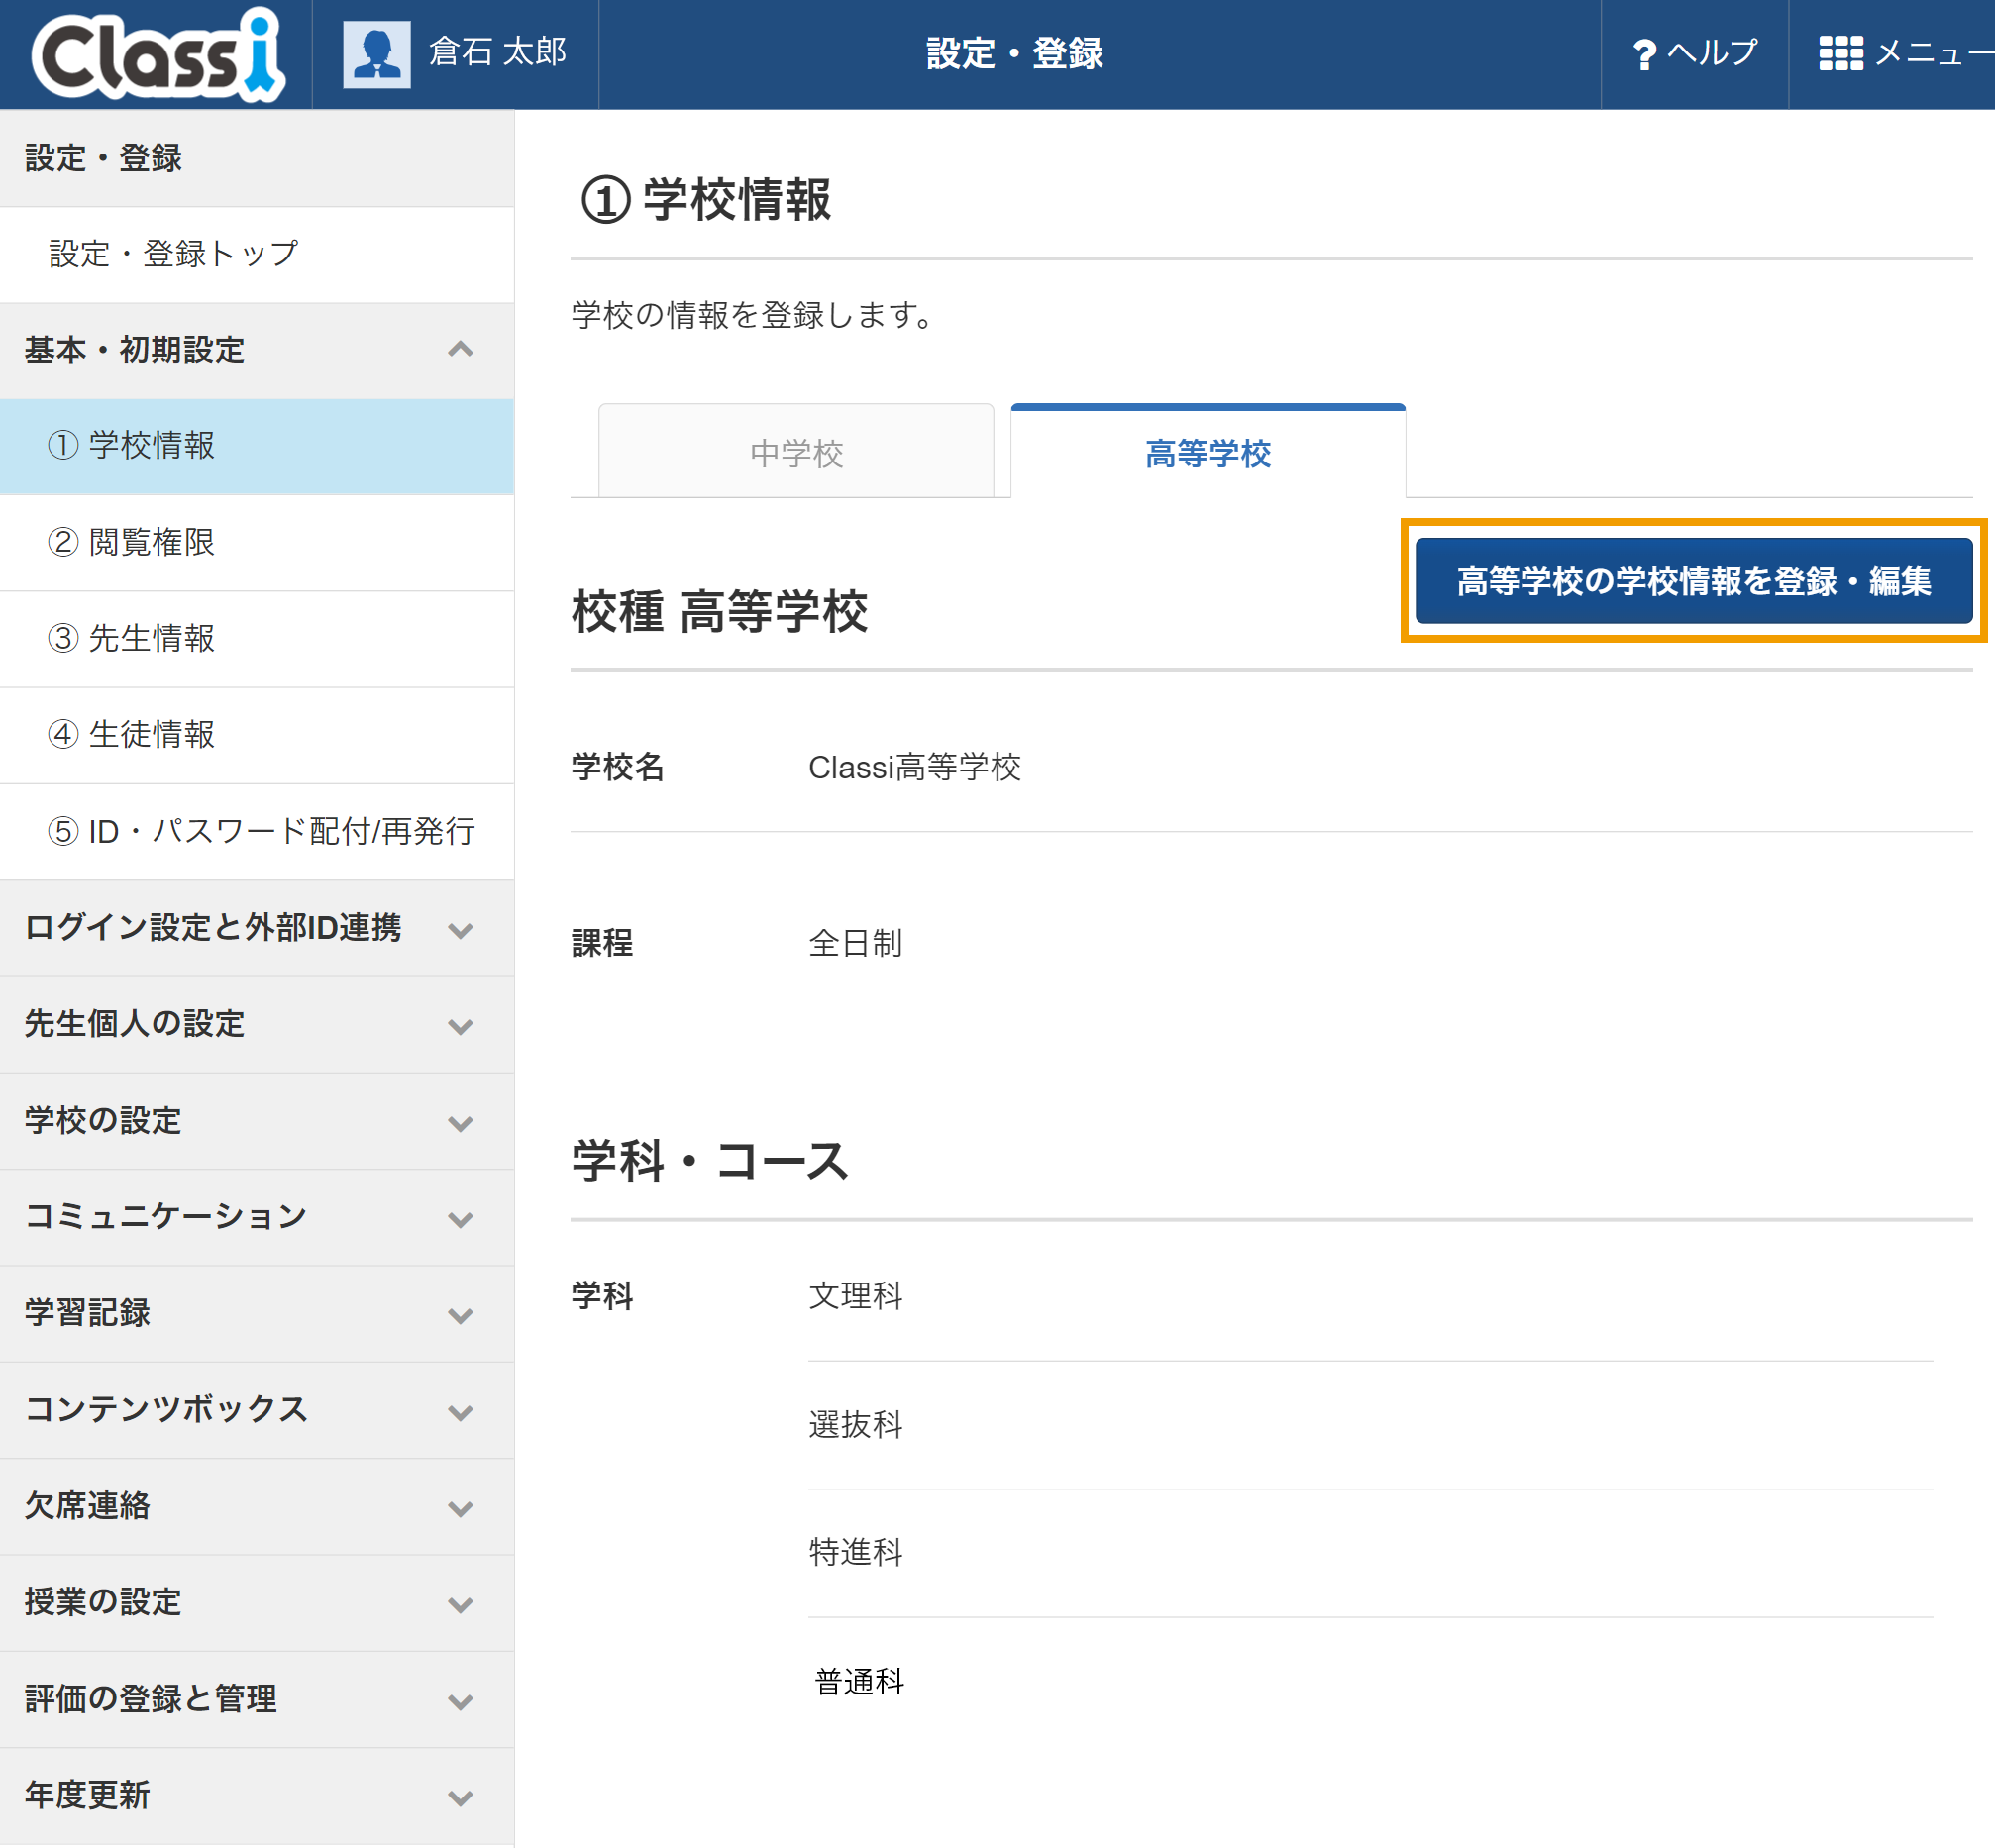Click the 特進科 department row
Screen dimensions: 1995x1848
(1370, 1553)
